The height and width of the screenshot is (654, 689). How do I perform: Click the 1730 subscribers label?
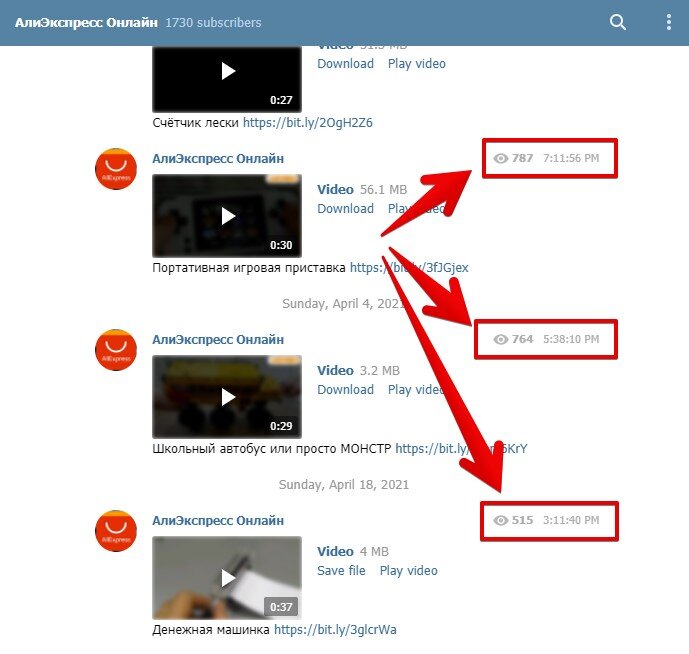coord(213,22)
